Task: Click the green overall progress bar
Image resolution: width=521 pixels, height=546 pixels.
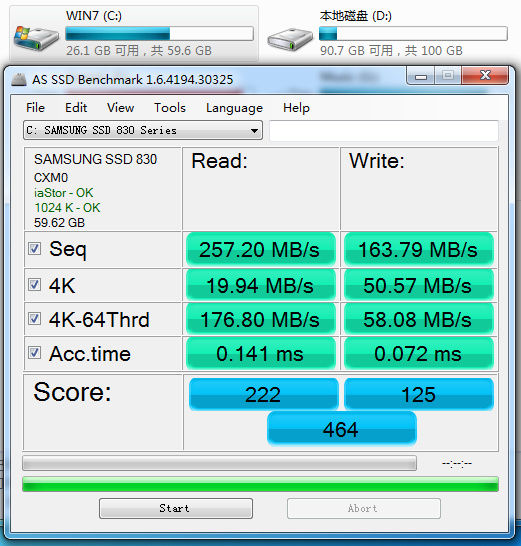Action: [x=260, y=484]
